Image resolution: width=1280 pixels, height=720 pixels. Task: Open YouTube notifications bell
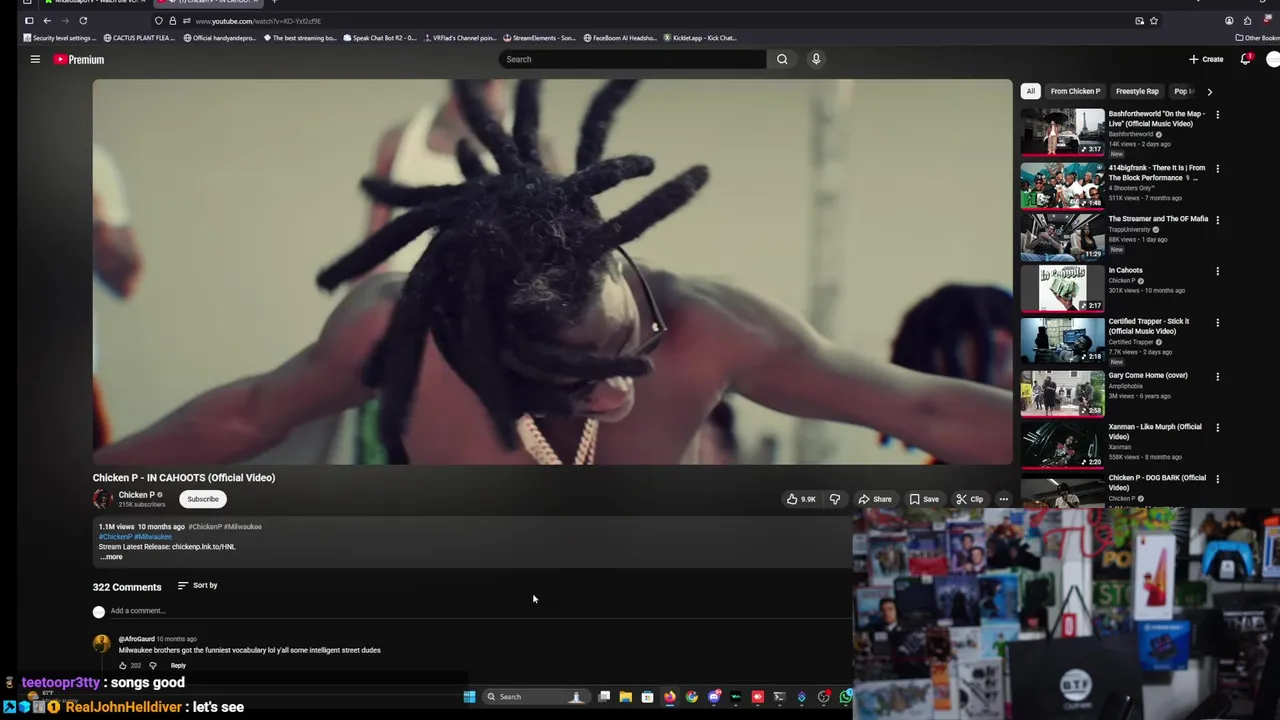click(1245, 59)
